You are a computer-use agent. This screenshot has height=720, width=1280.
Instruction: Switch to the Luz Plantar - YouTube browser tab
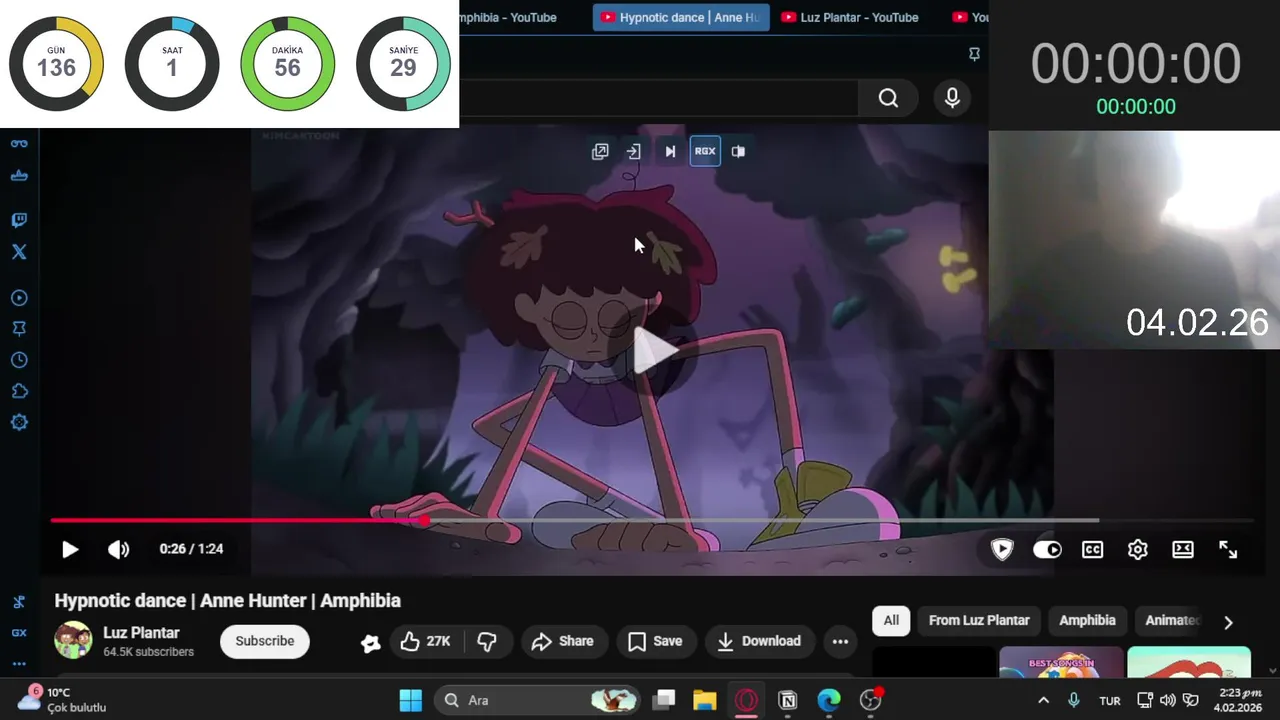[x=851, y=17]
